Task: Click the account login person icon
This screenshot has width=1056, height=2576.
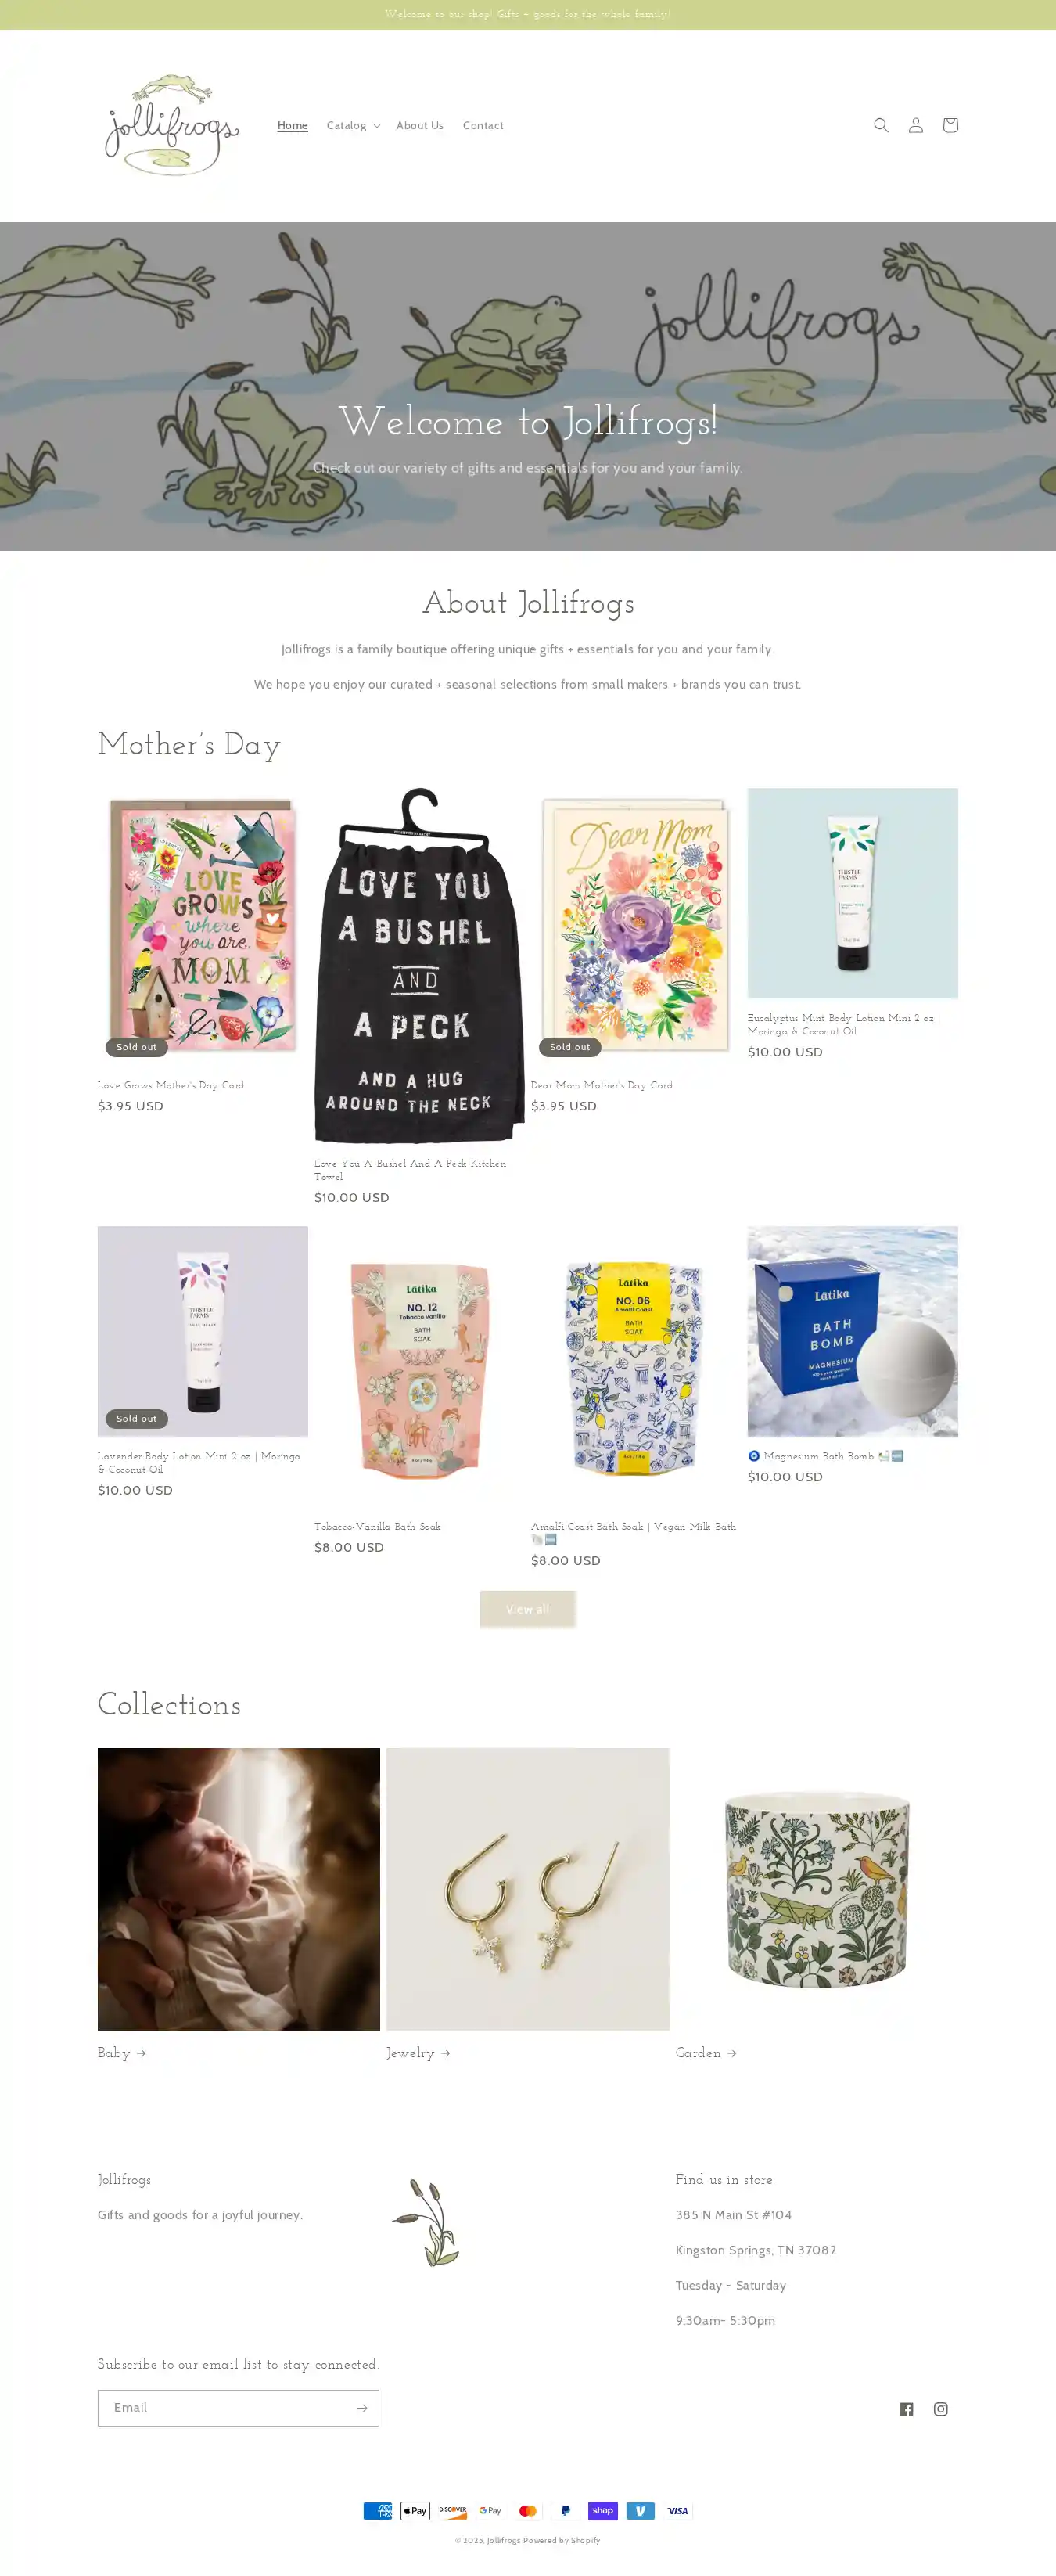Action: click(x=915, y=125)
